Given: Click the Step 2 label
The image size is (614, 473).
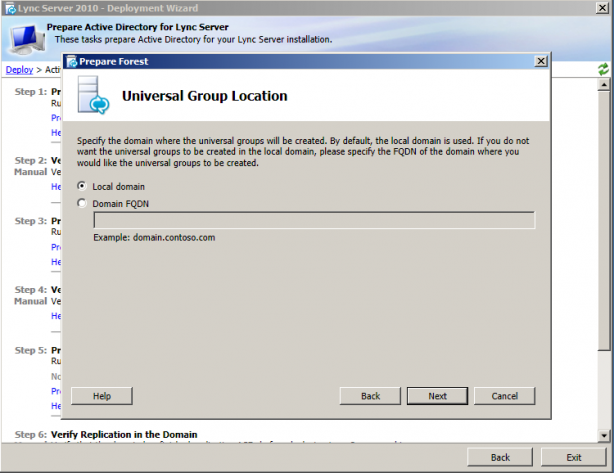Looking at the screenshot, I should tap(31, 161).
